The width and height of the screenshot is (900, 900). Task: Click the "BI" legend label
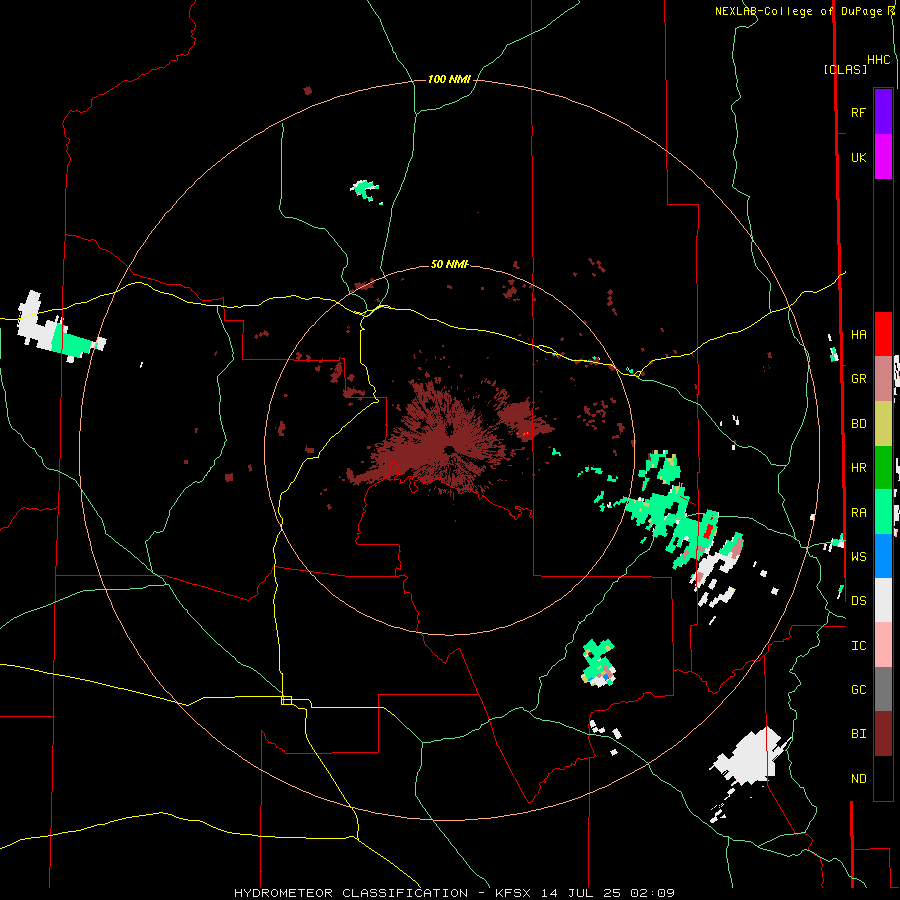tap(858, 734)
